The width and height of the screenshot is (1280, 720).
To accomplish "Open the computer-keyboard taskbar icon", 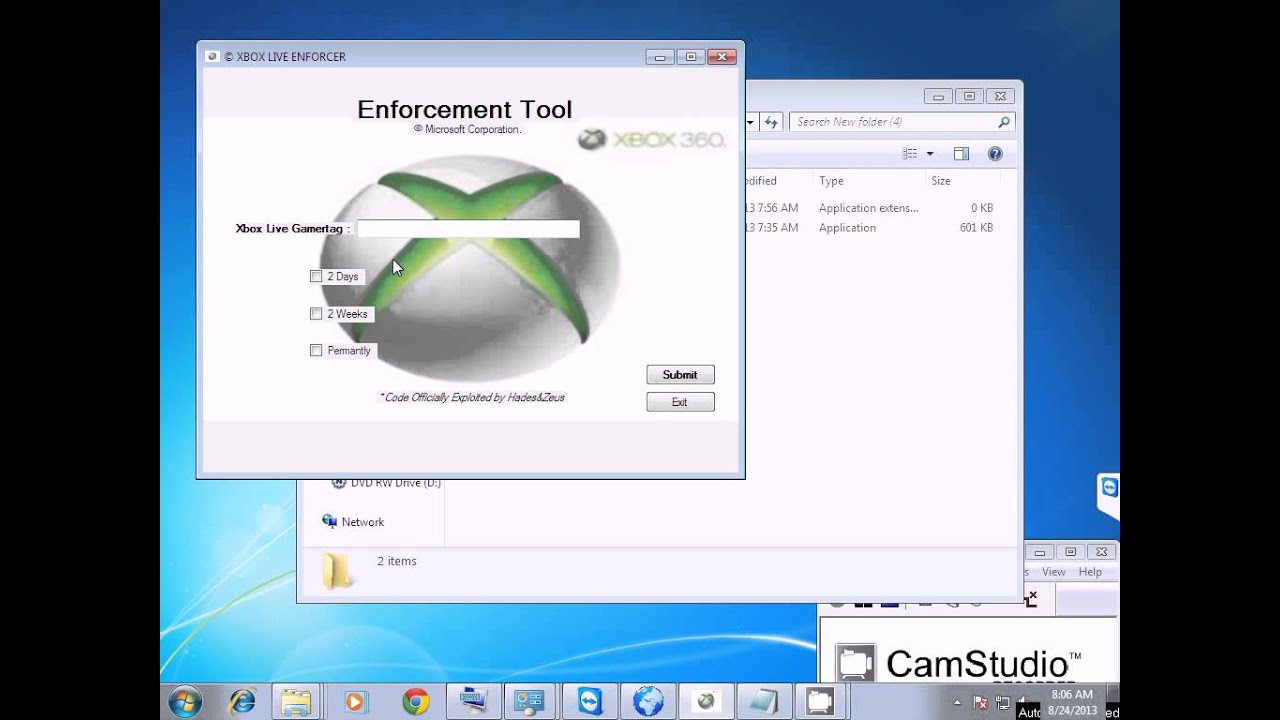I will 472,702.
